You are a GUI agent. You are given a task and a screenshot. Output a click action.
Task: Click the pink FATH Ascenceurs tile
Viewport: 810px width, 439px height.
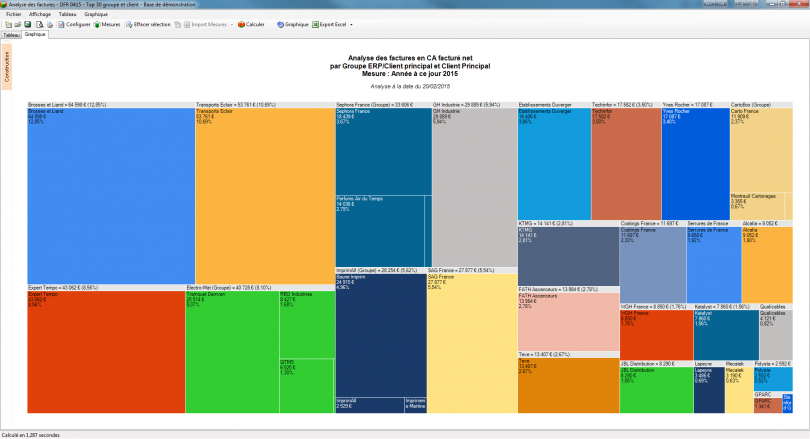click(568, 322)
